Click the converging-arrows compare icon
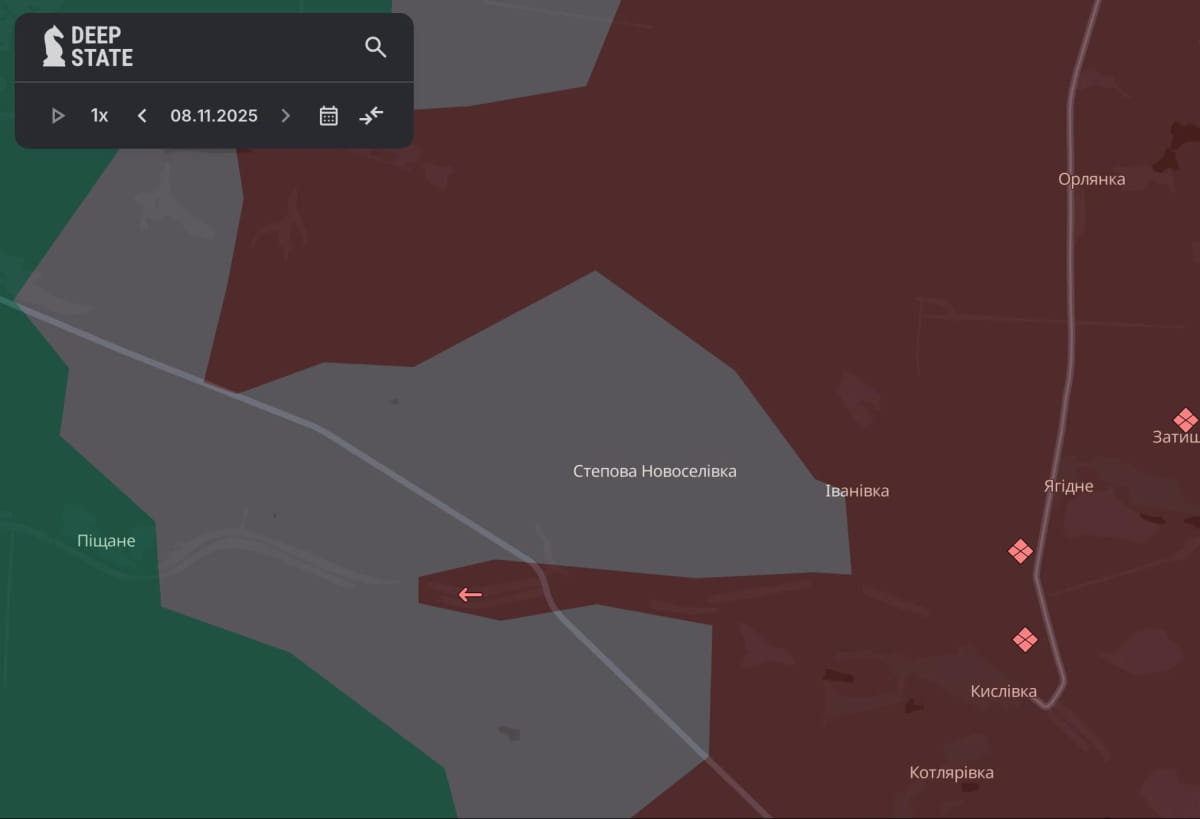The width and height of the screenshot is (1200, 819). click(x=371, y=116)
